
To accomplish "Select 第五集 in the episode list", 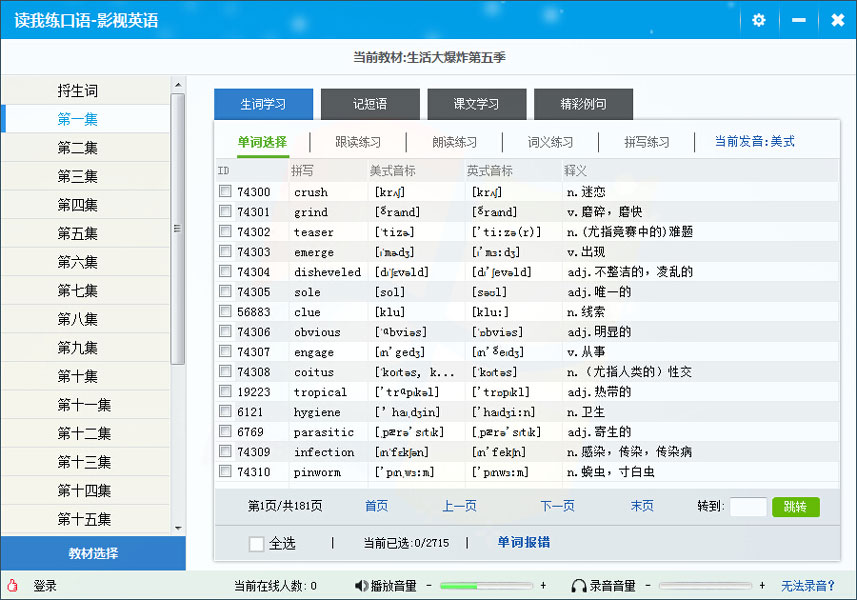I will (x=78, y=233).
